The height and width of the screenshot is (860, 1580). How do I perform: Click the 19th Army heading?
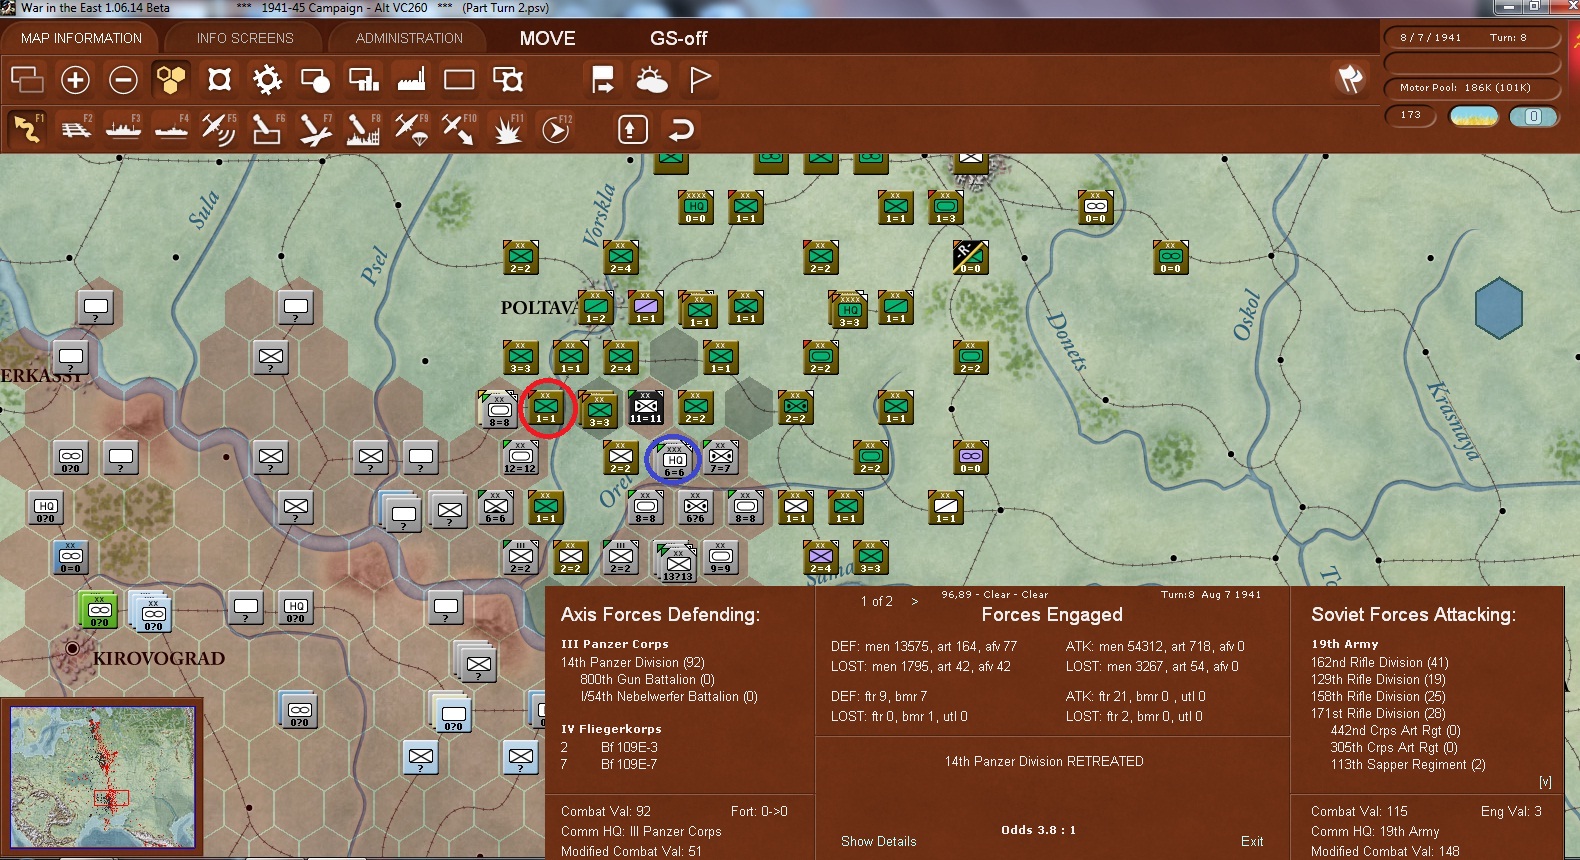click(1344, 644)
